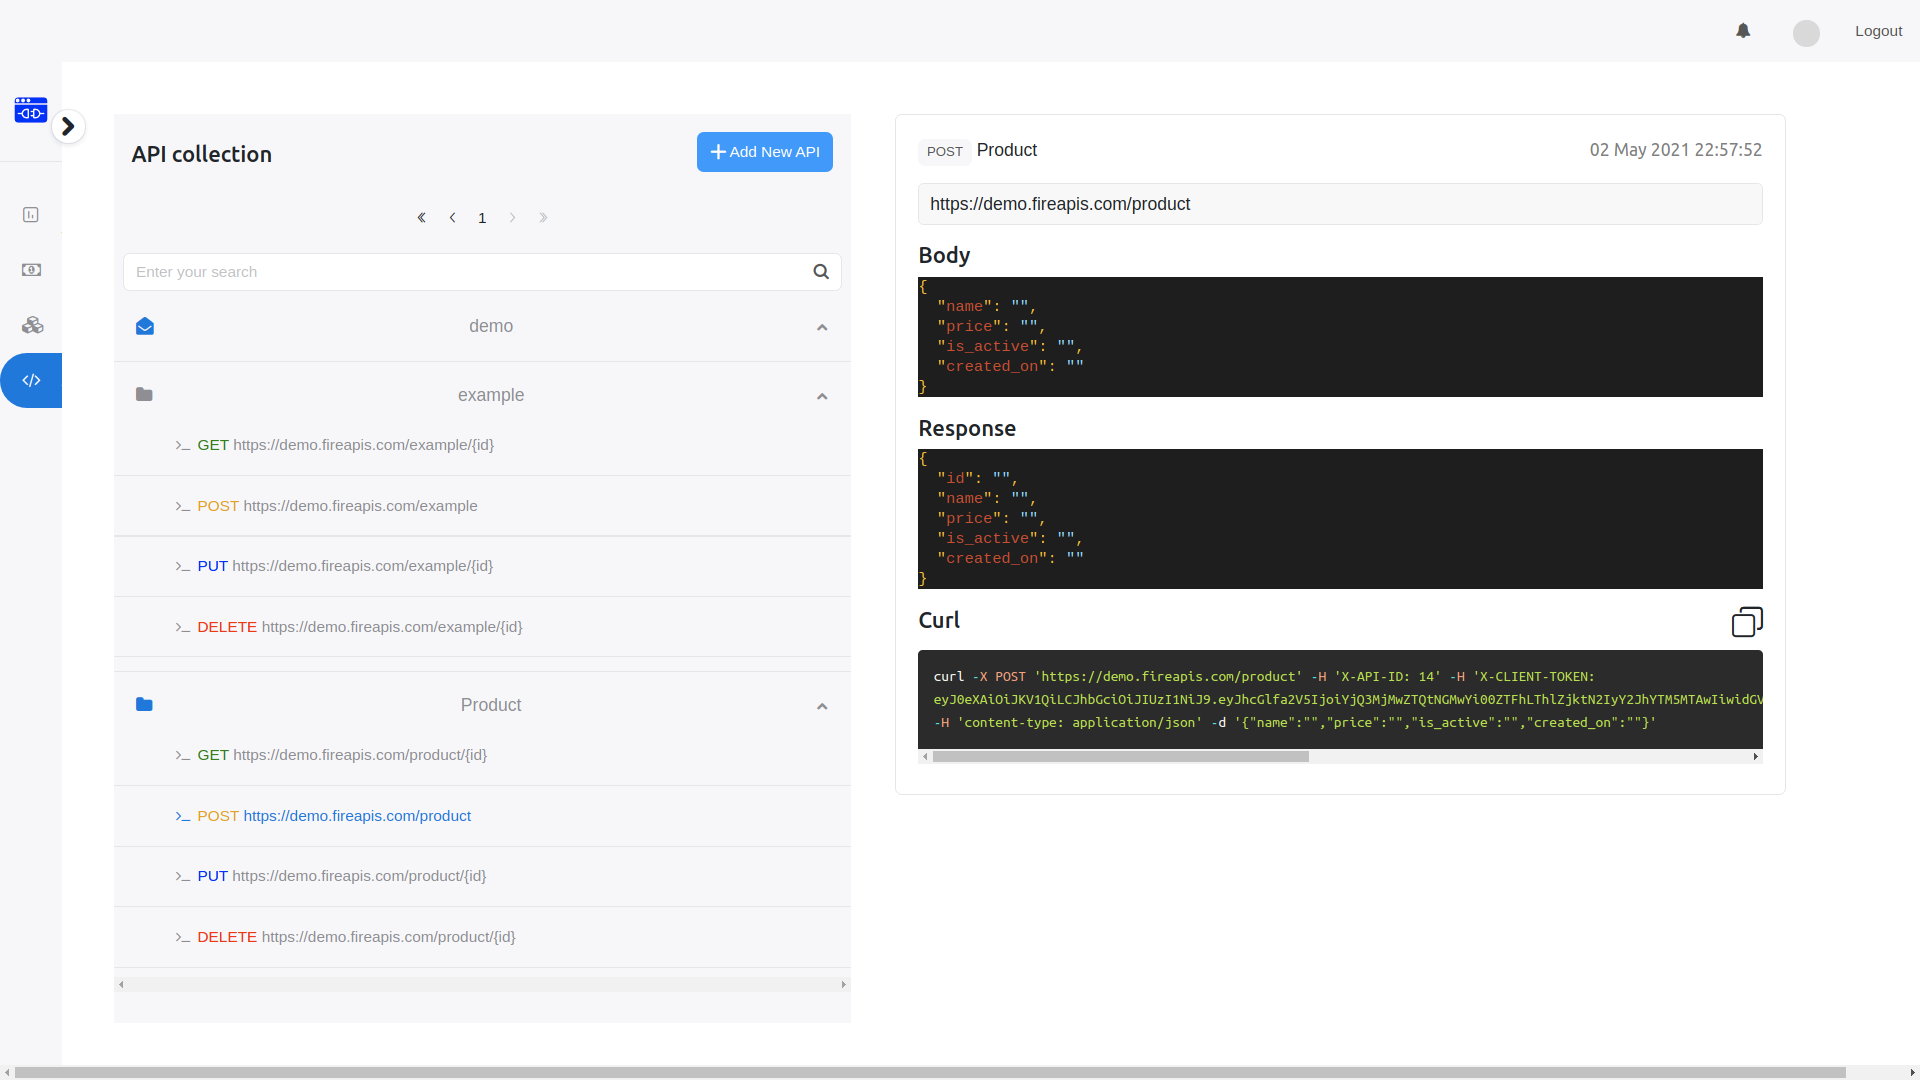Click the search magnifier icon
The width and height of the screenshot is (1920, 1080).
(x=821, y=272)
